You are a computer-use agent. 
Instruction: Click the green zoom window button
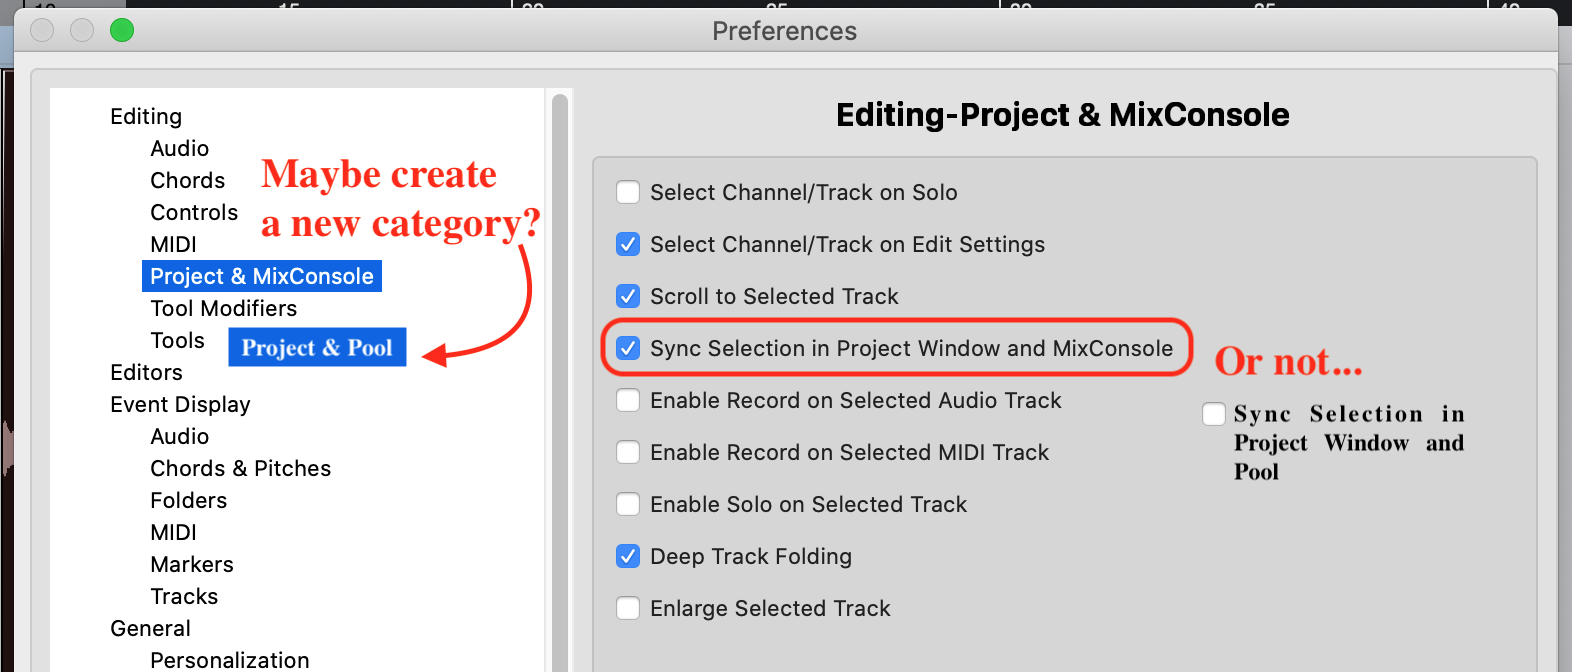pyautogui.click(x=122, y=30)
